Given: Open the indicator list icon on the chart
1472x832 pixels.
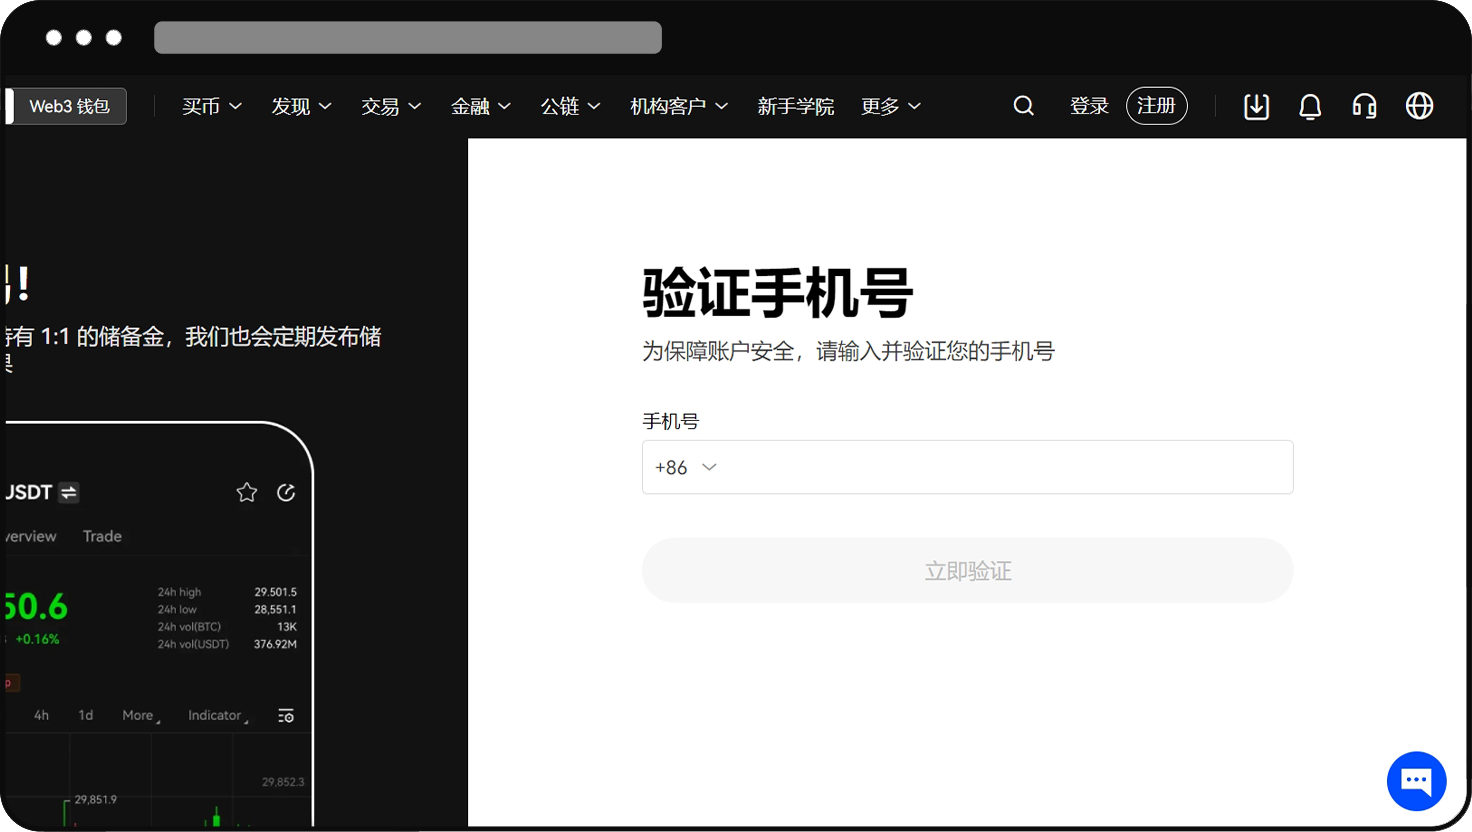Looking at the screenshot, I should pos(285,715).
